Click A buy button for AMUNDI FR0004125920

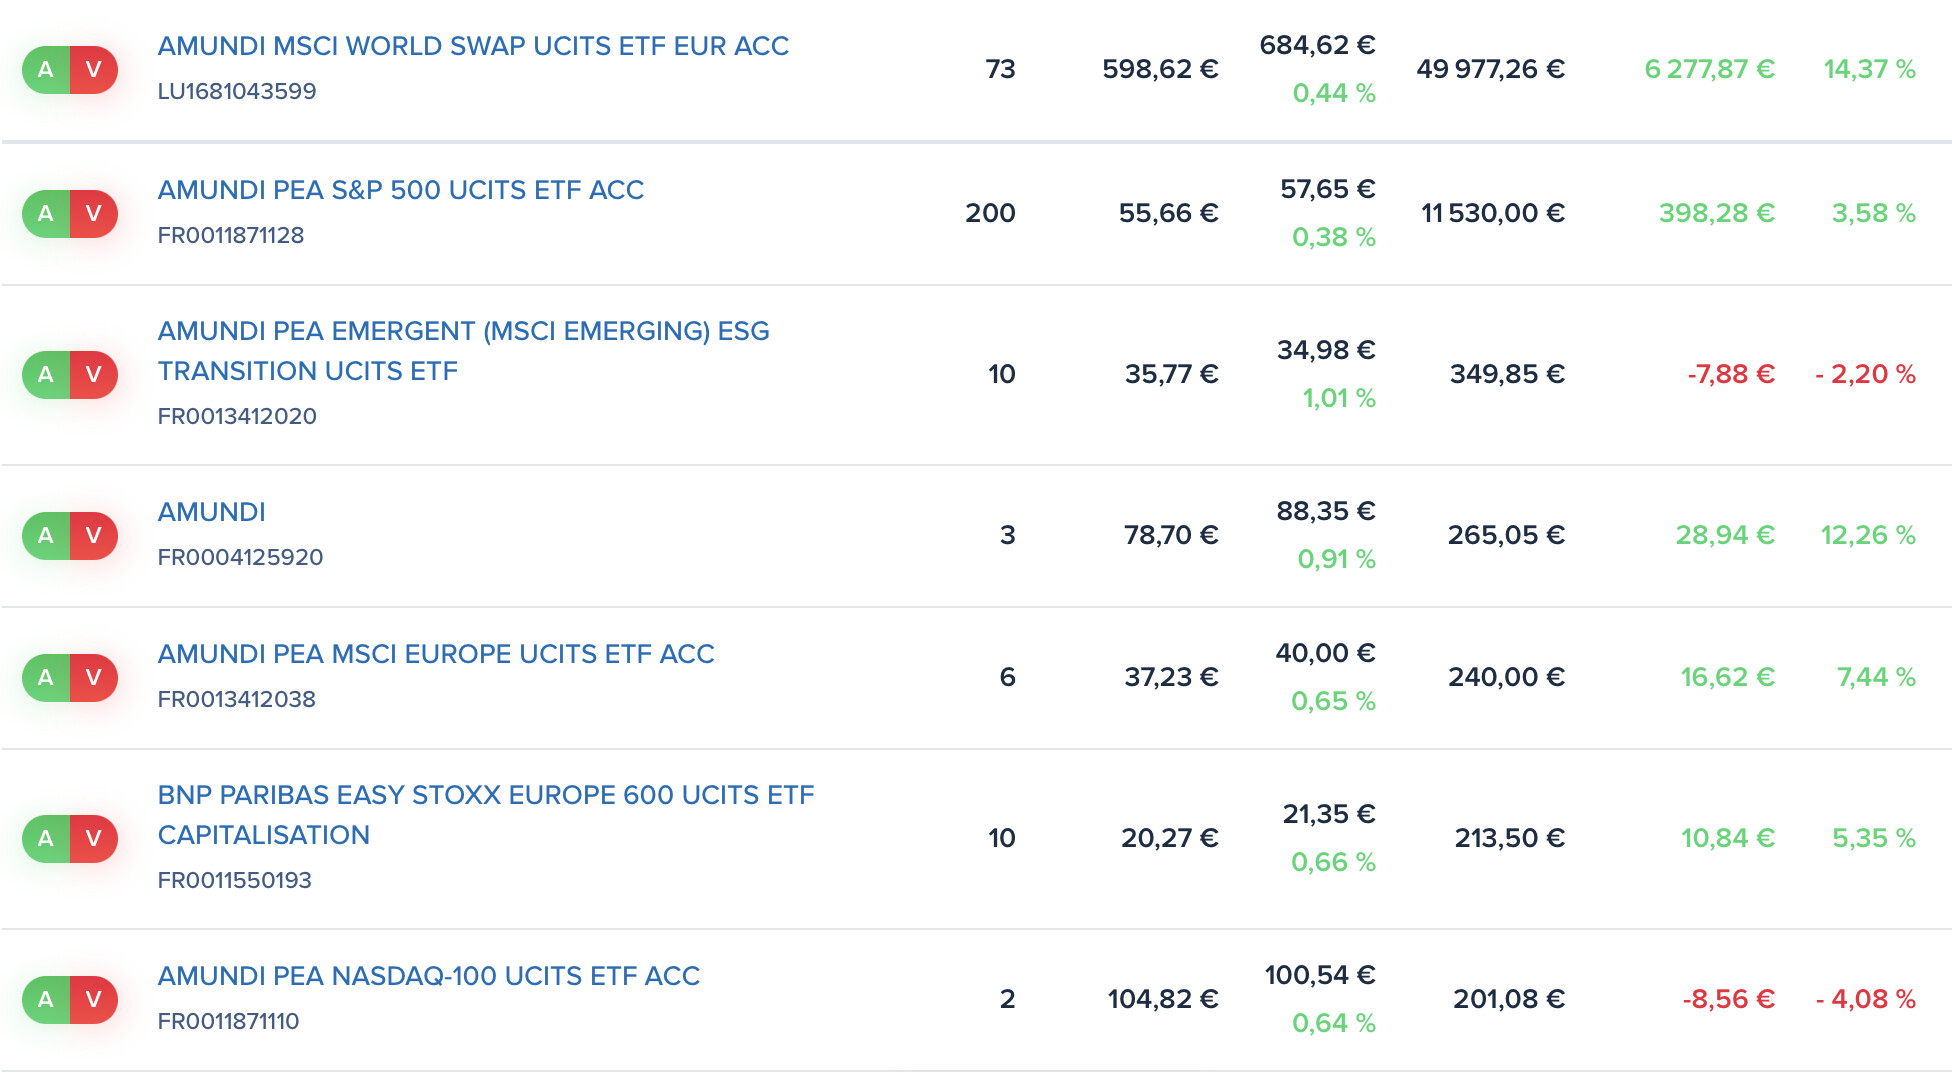46,536
